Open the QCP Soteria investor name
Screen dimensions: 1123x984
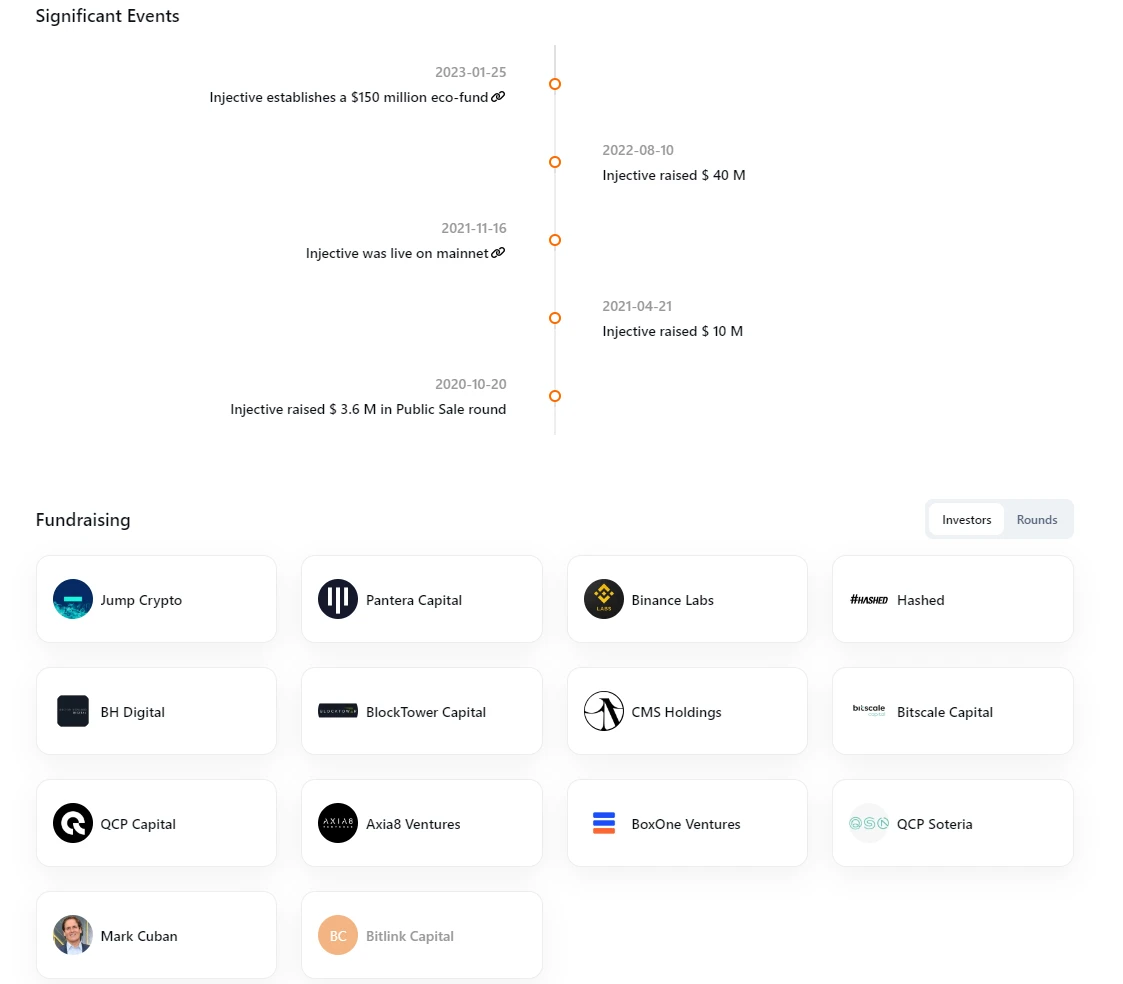pos(934,824)
